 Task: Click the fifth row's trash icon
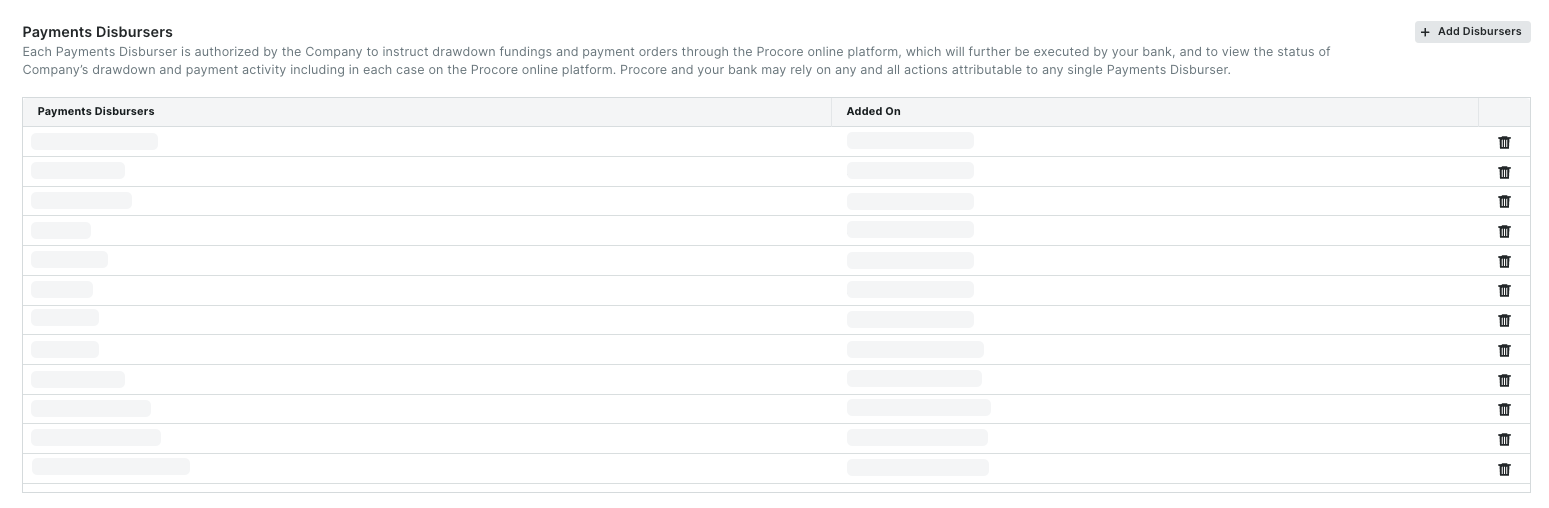click(1504, 261)
